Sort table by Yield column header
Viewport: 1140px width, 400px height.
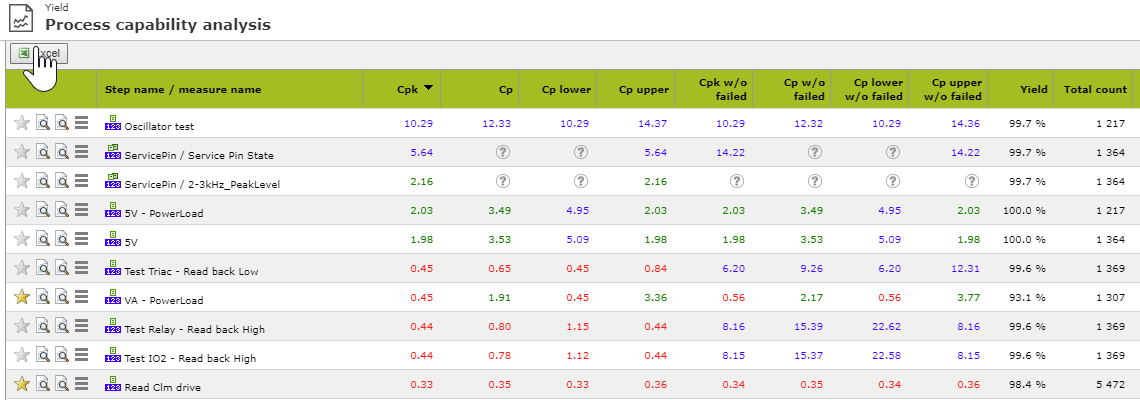[x=1033, y=89]
